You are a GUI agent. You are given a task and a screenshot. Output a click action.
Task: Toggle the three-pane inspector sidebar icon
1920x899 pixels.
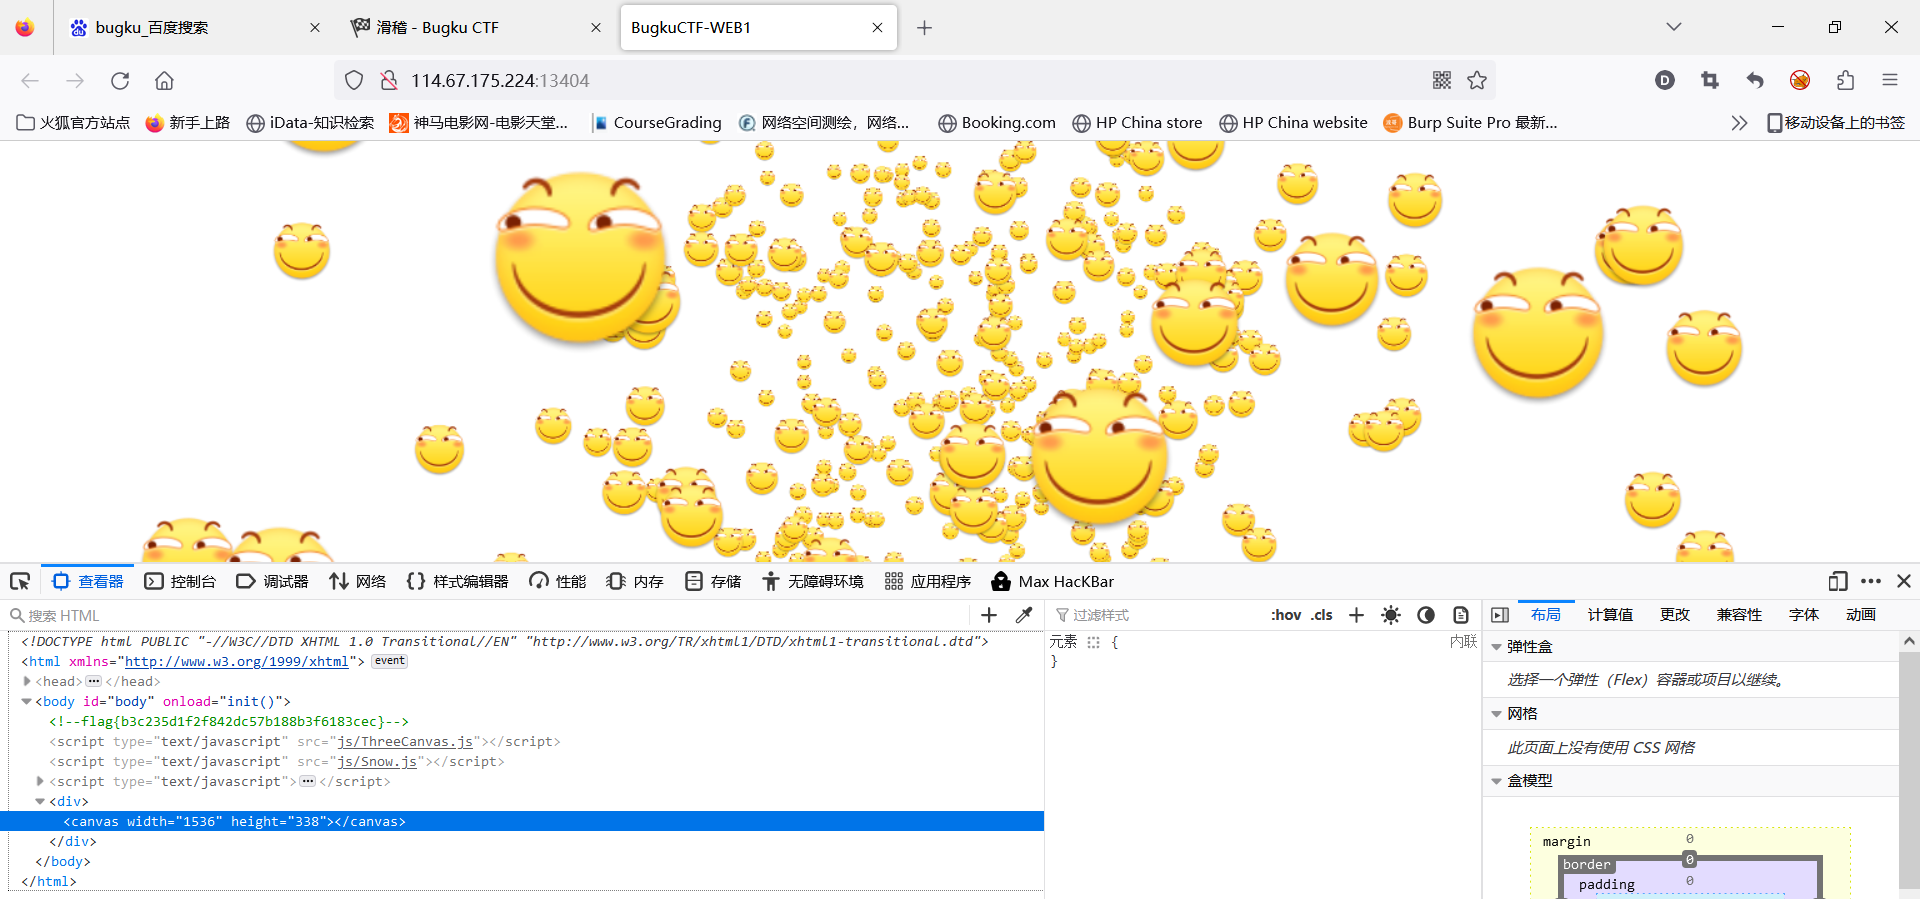coord(1500,615)
